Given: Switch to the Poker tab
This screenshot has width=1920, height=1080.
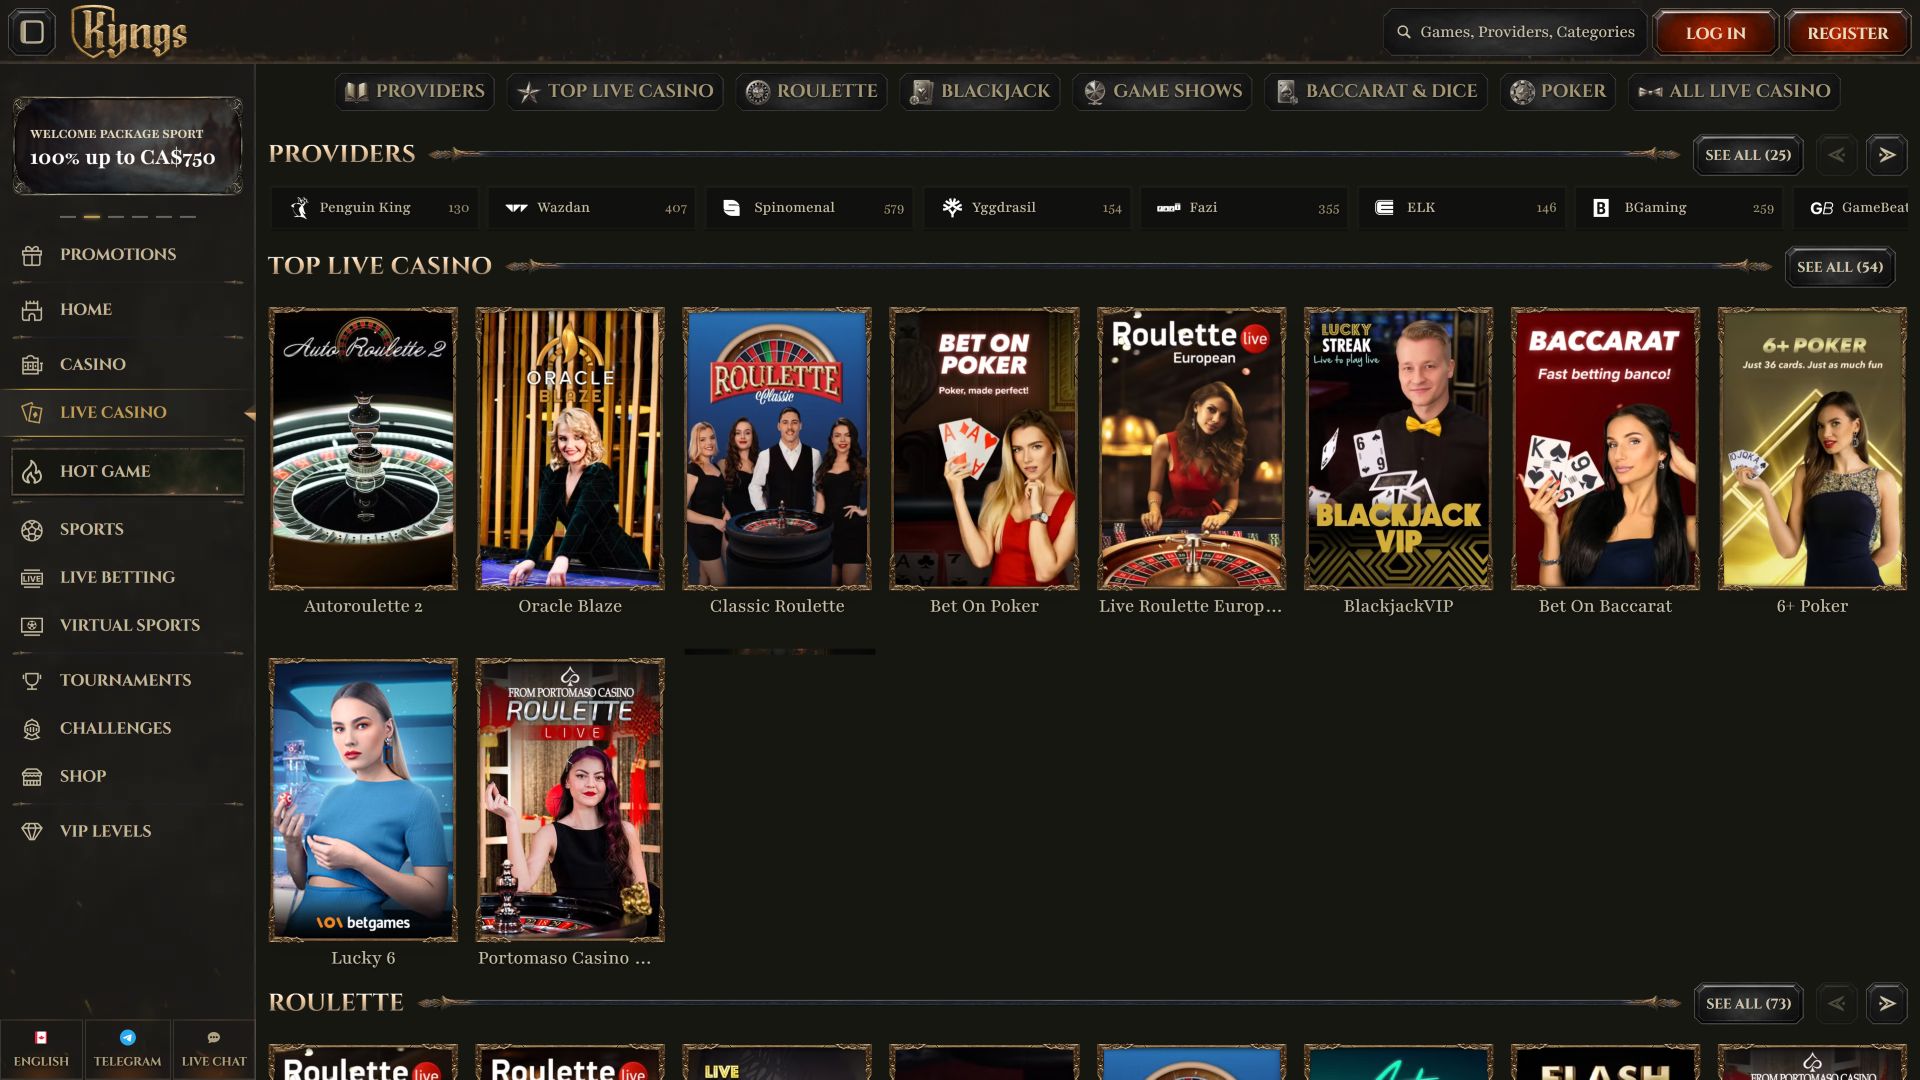Looking at the screenshot, I should (x=1558, y=91).
